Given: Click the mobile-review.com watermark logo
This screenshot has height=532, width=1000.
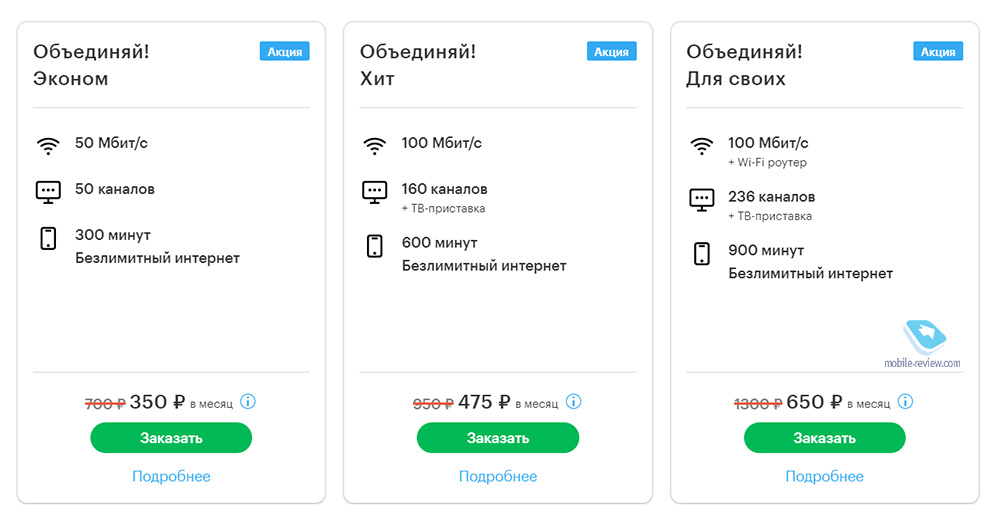Looking at the screenshot, I should tap(923, 344).
